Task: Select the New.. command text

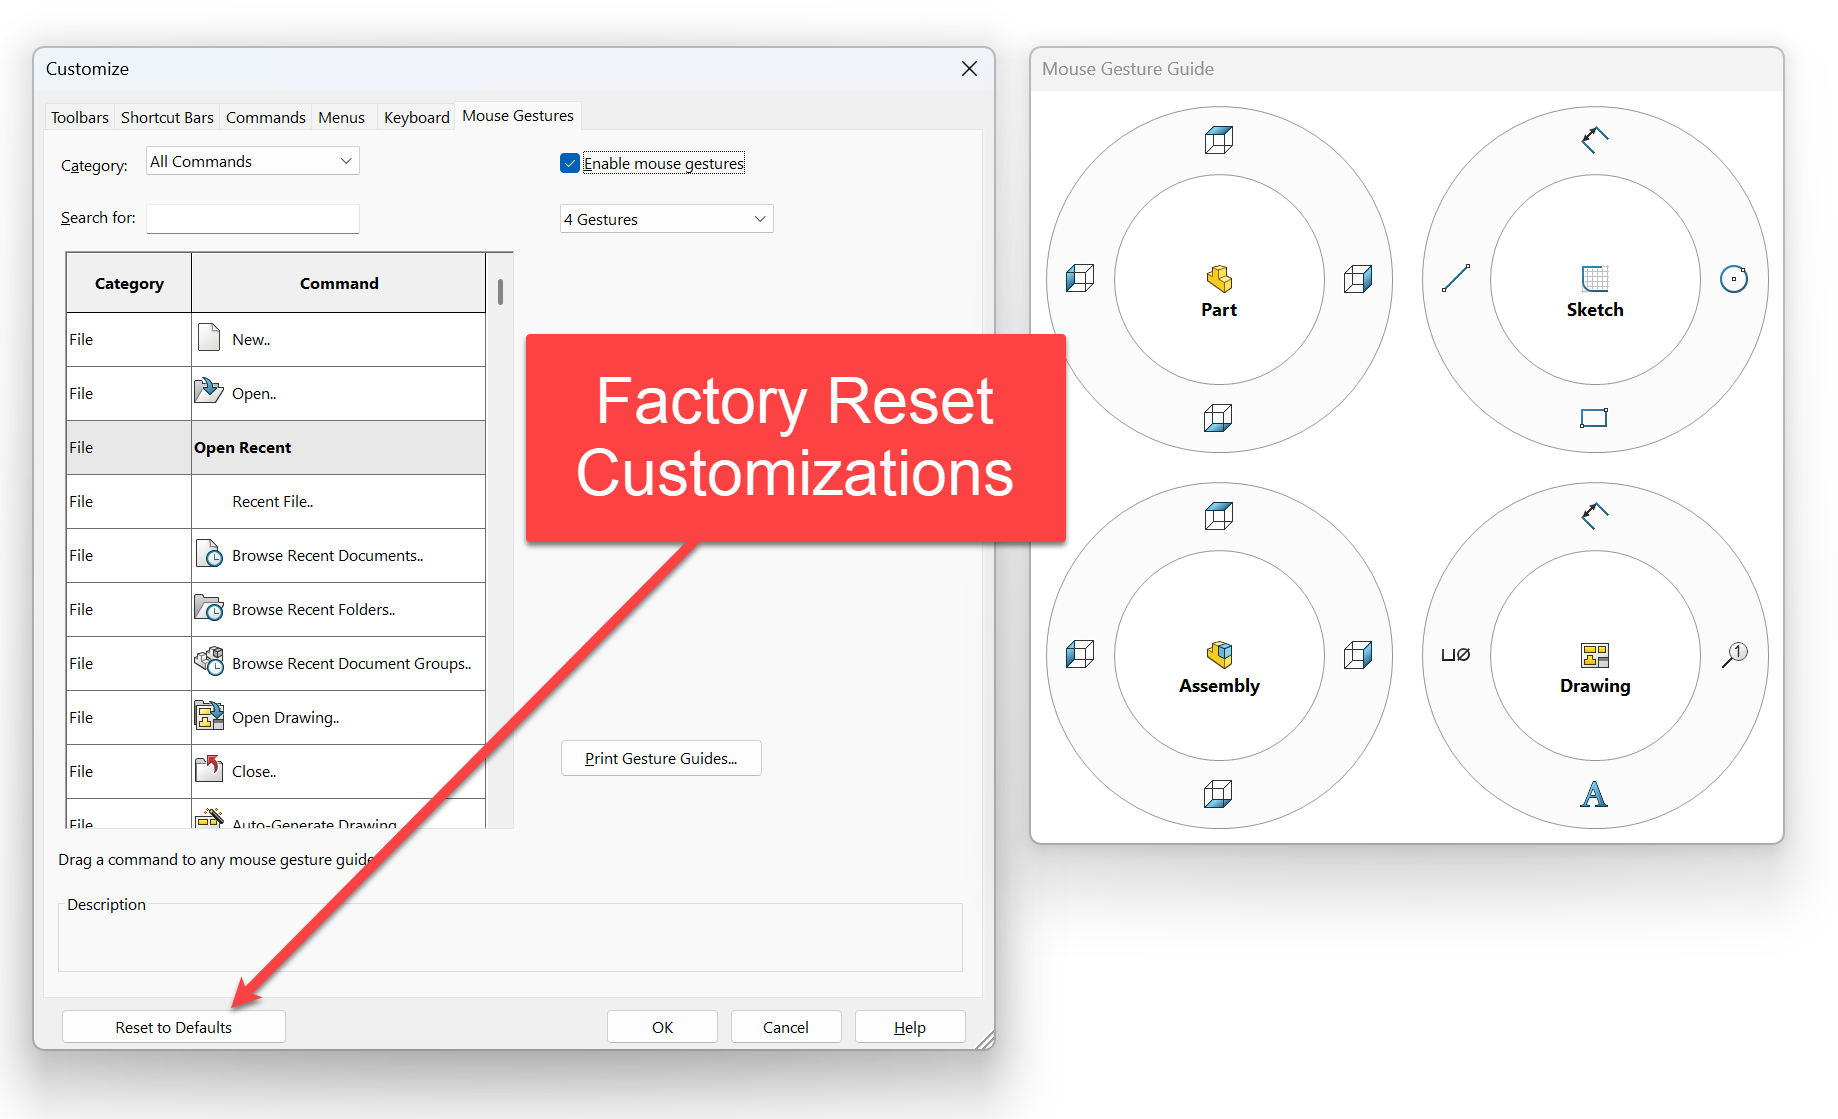Action: coord(251,340)
